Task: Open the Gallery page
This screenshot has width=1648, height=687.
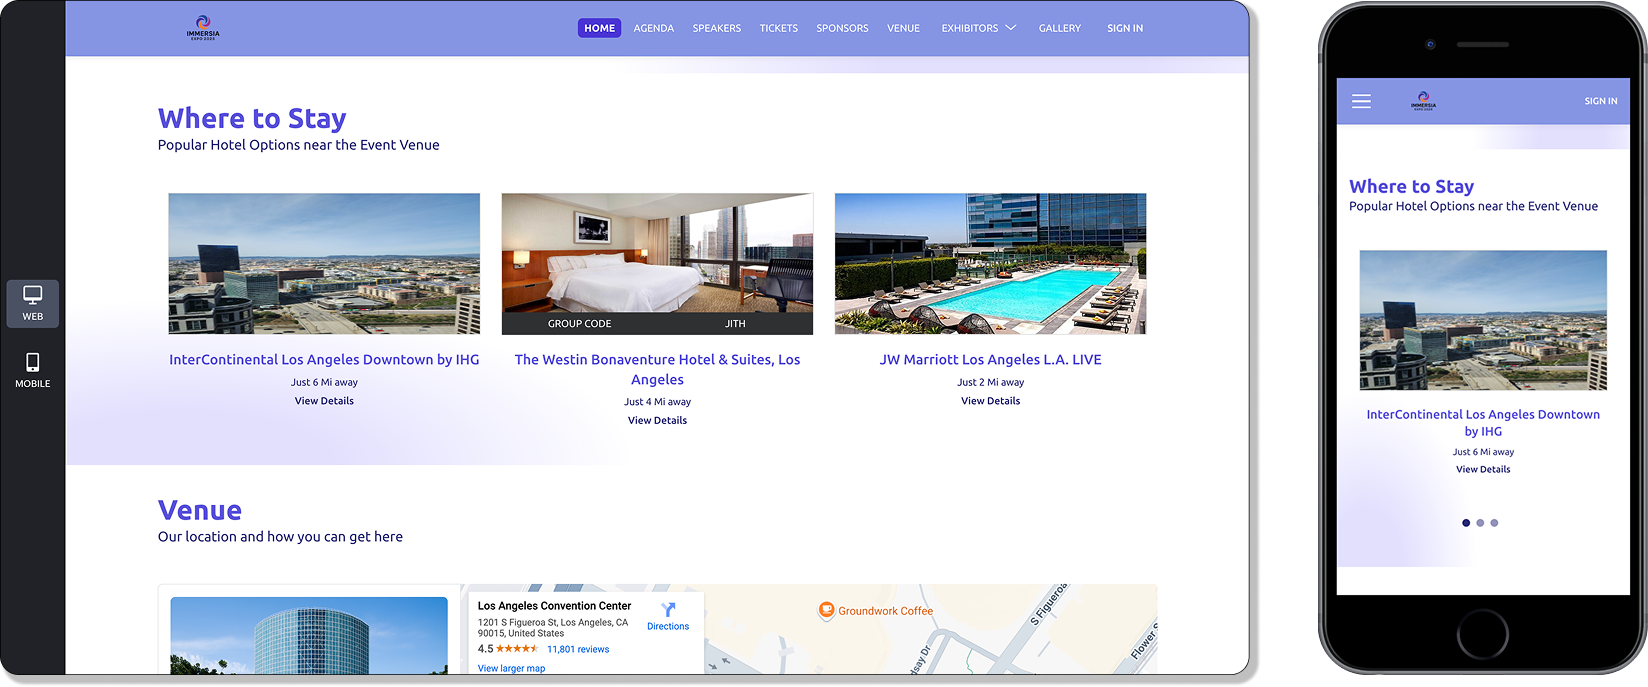Action: (1060, 28)
